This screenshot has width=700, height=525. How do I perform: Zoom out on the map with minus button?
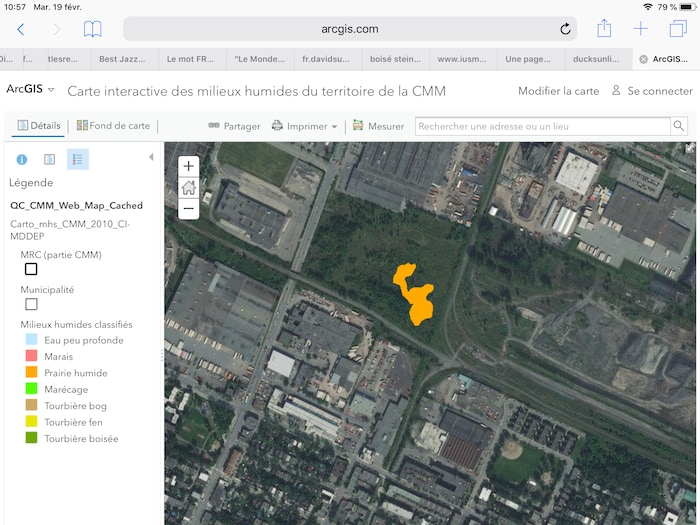[x=188, y=208]
